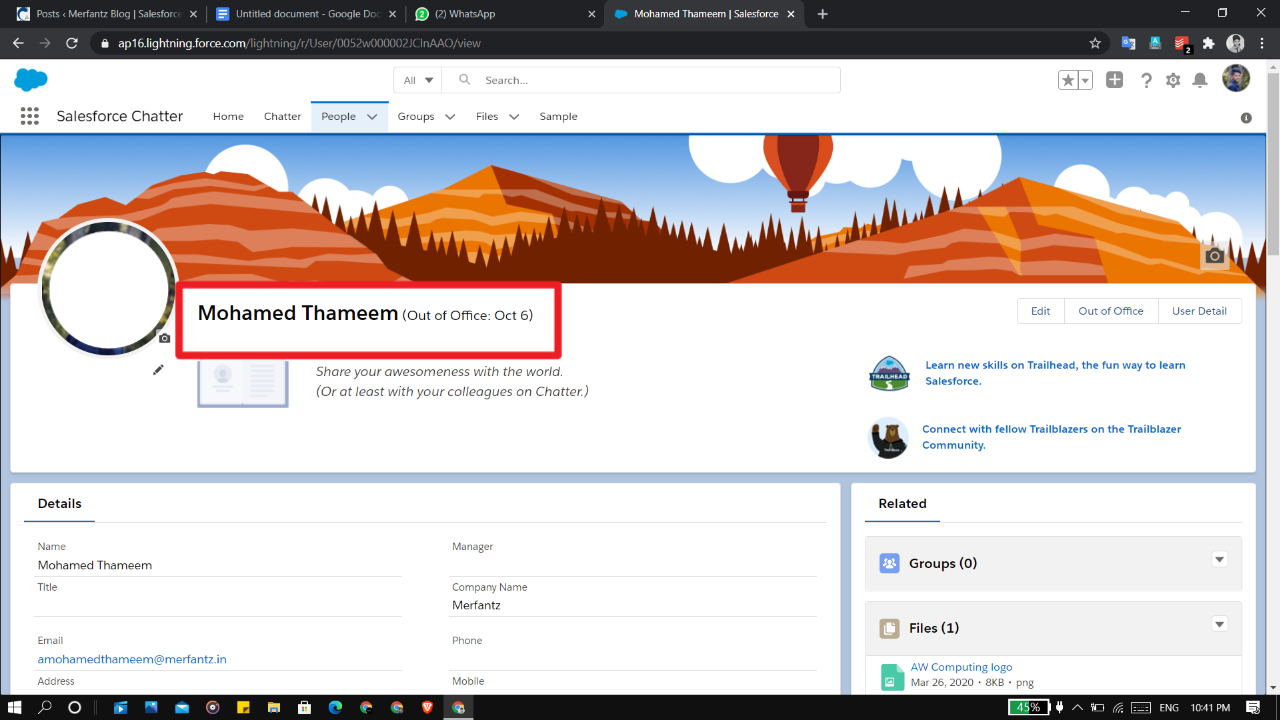Open Chrome Extensions puzzle menu
This screenshot has width=1280, height=720.
1208,43
